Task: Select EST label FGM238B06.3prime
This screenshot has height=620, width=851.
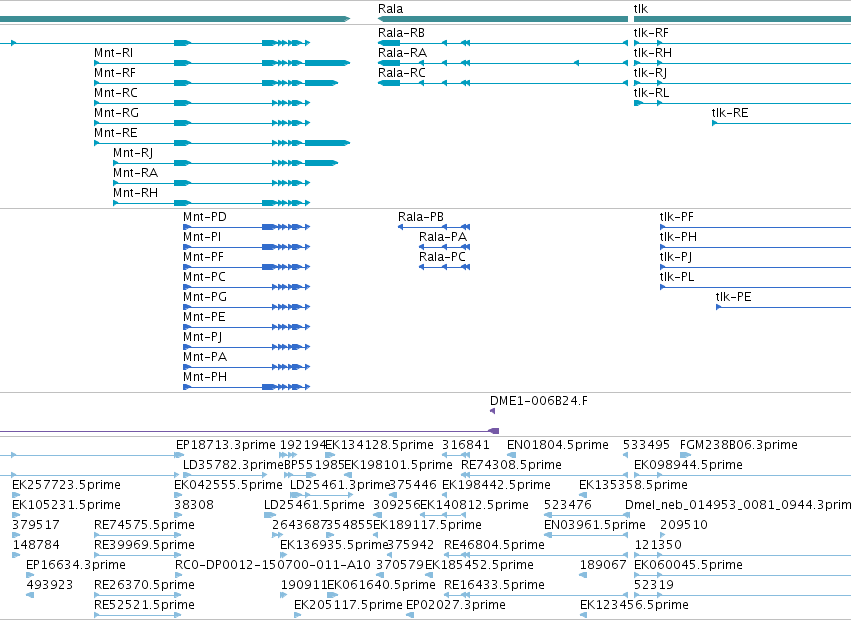Action: [x=739, y=445]
